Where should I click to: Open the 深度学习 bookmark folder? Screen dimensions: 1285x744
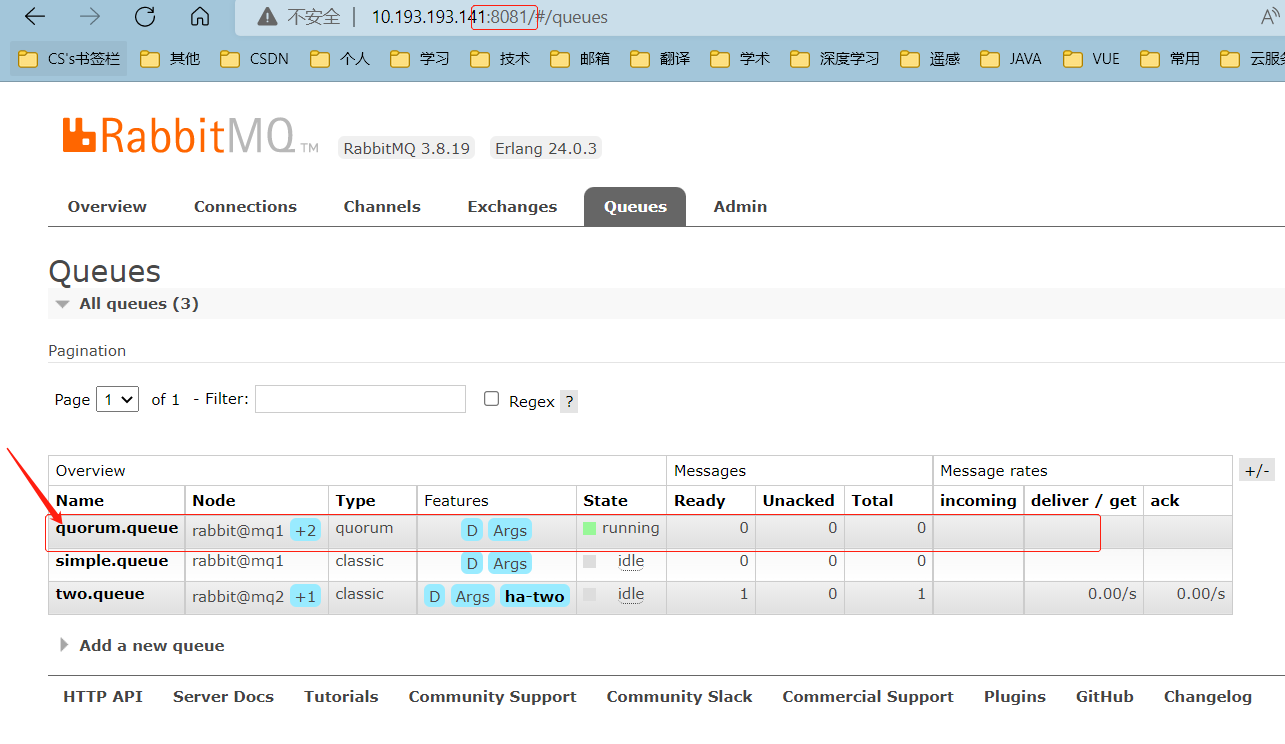835,59
